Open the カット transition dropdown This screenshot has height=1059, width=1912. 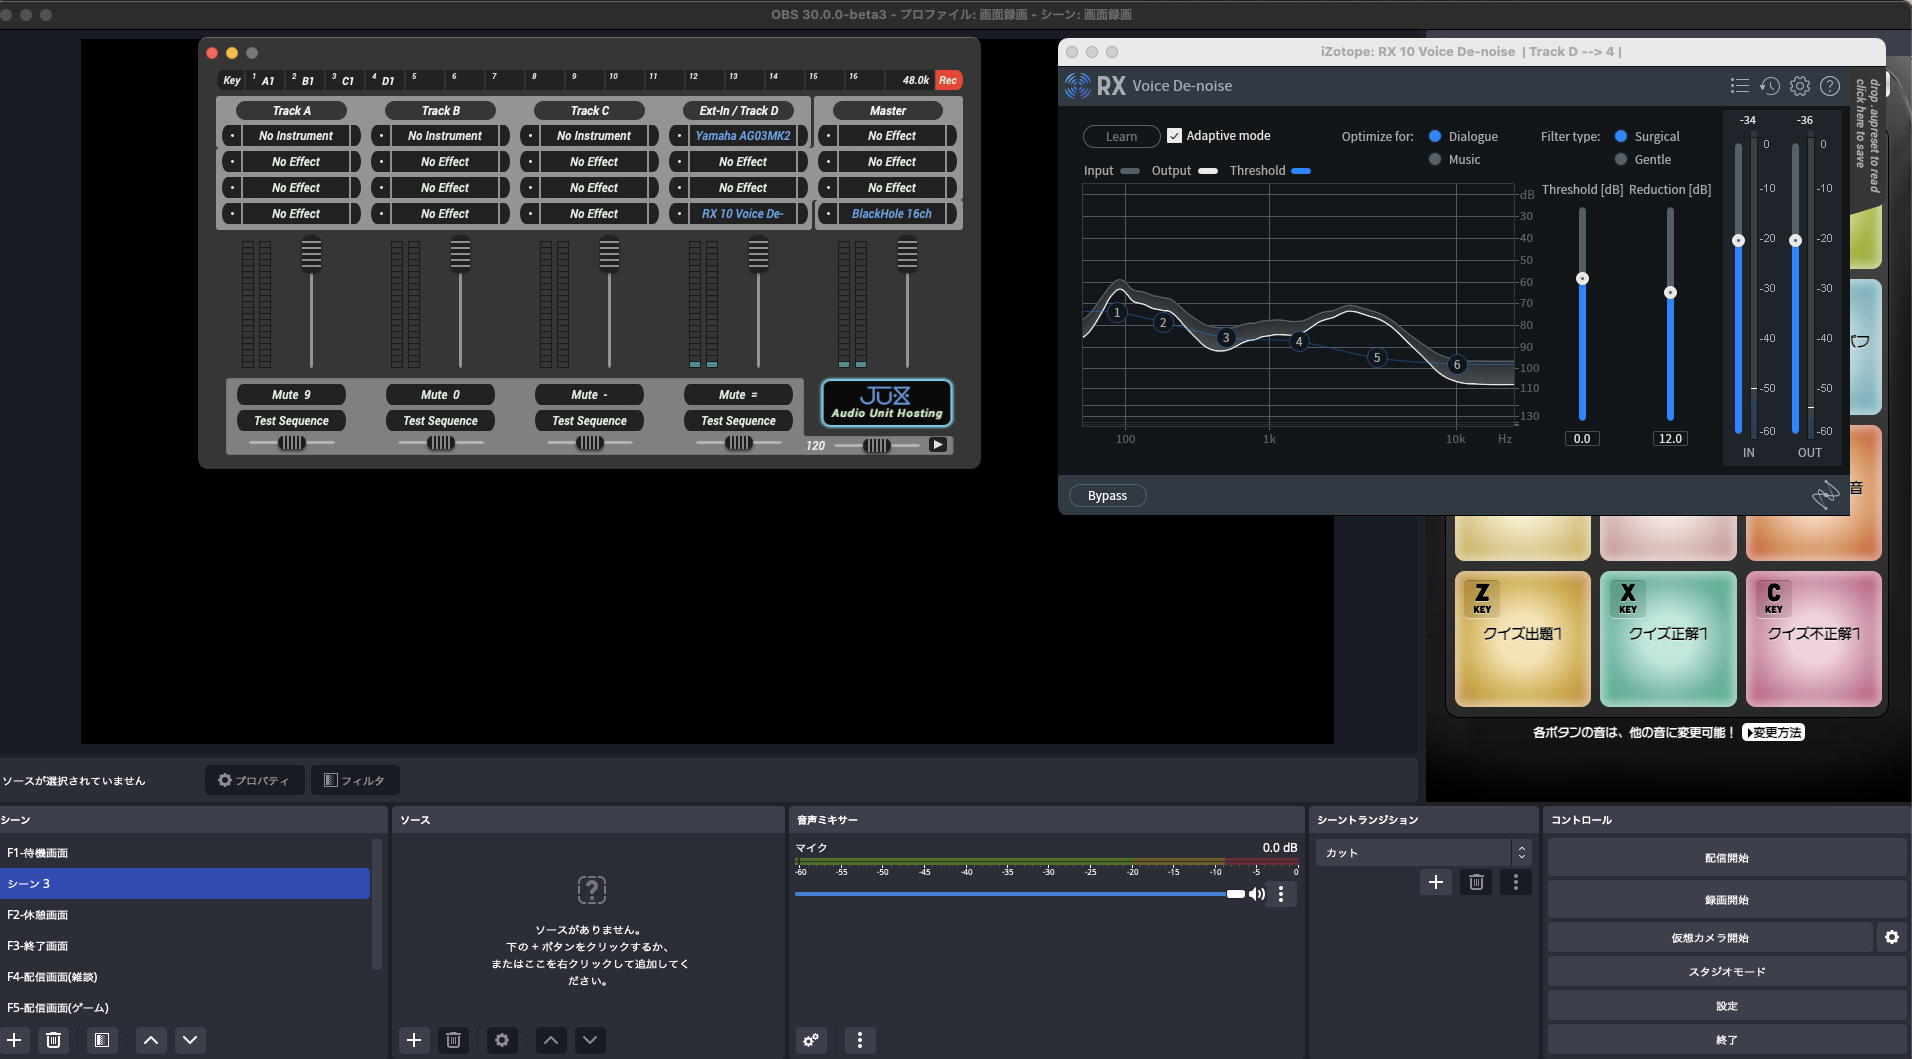pyautogui.click(x=1421, y=852)
